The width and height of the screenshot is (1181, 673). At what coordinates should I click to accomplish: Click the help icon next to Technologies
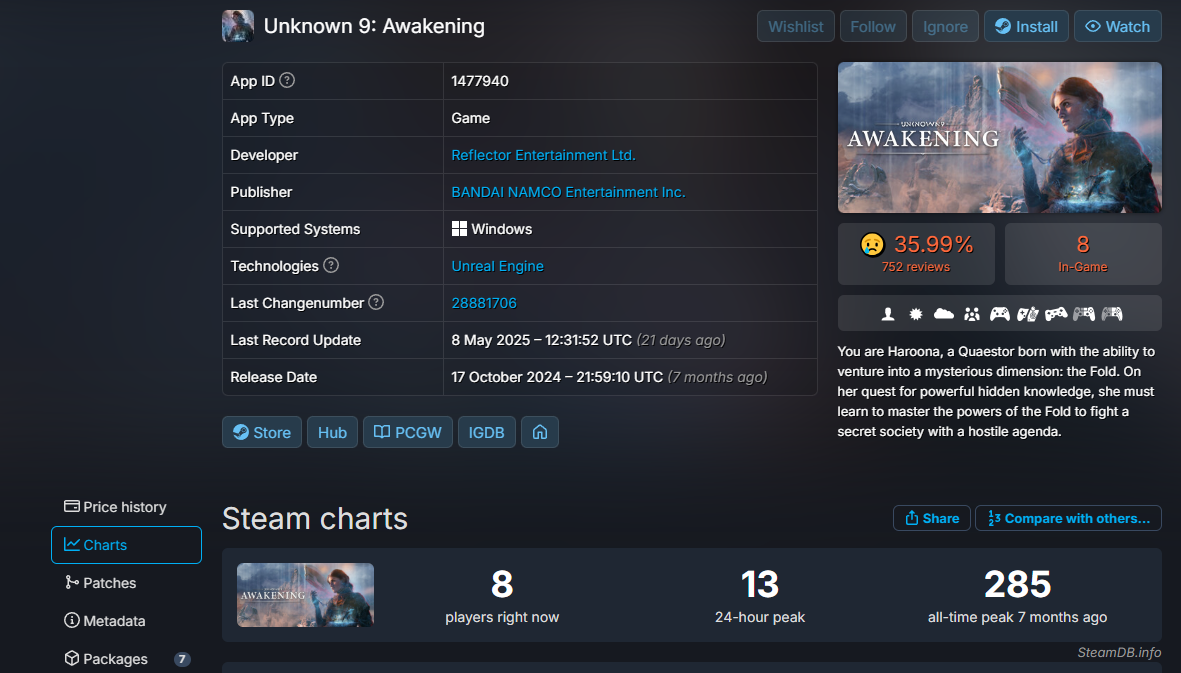(x=331, y=266)
